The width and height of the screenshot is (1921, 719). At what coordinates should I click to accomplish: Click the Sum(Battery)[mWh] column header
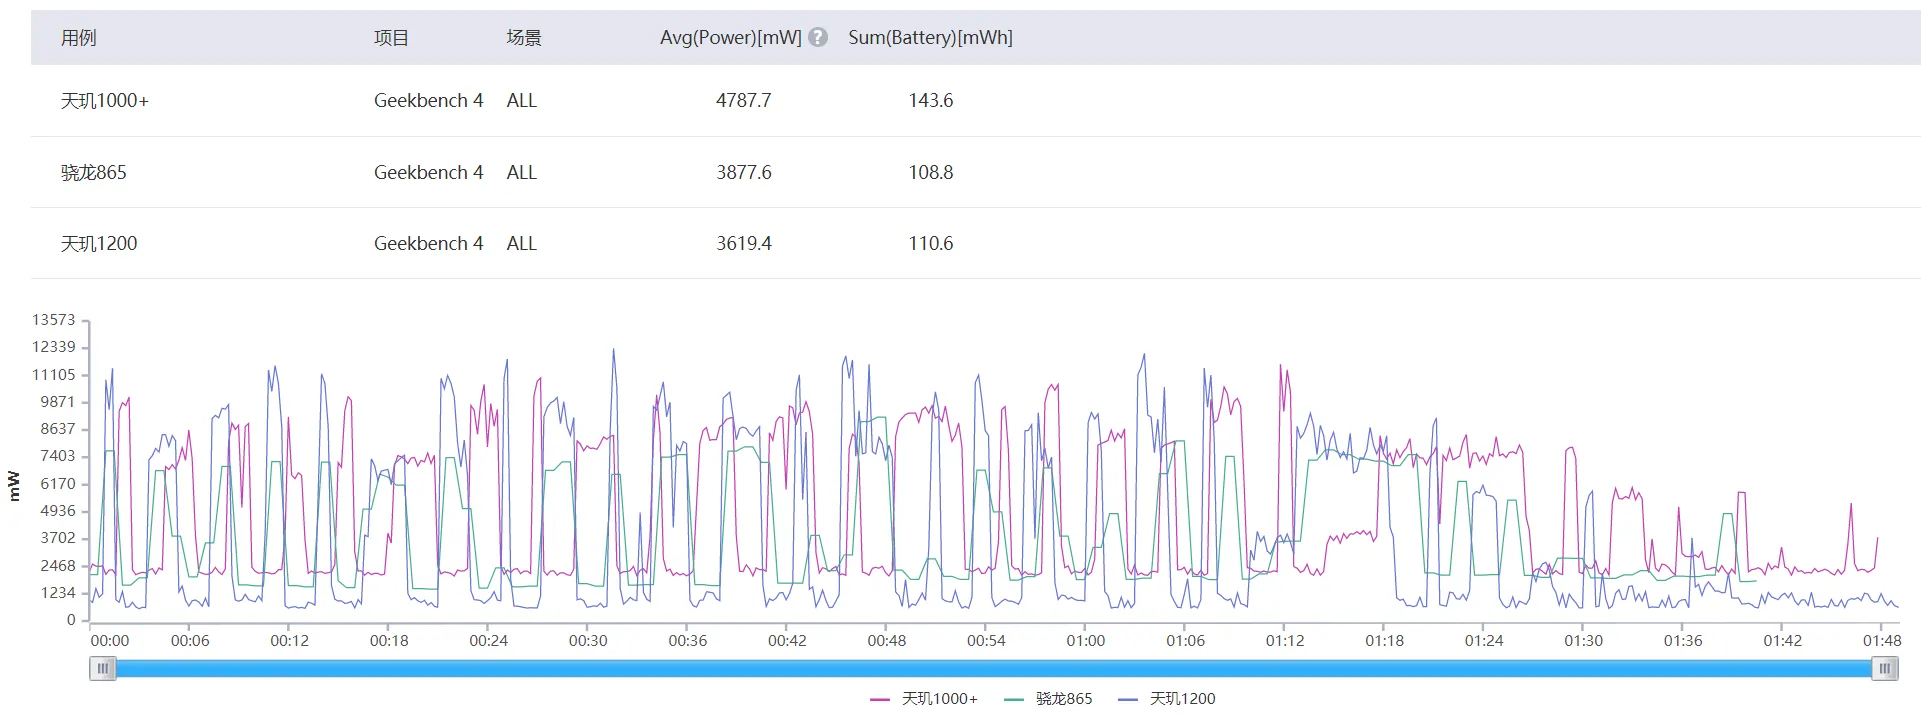tap(931, 38)
